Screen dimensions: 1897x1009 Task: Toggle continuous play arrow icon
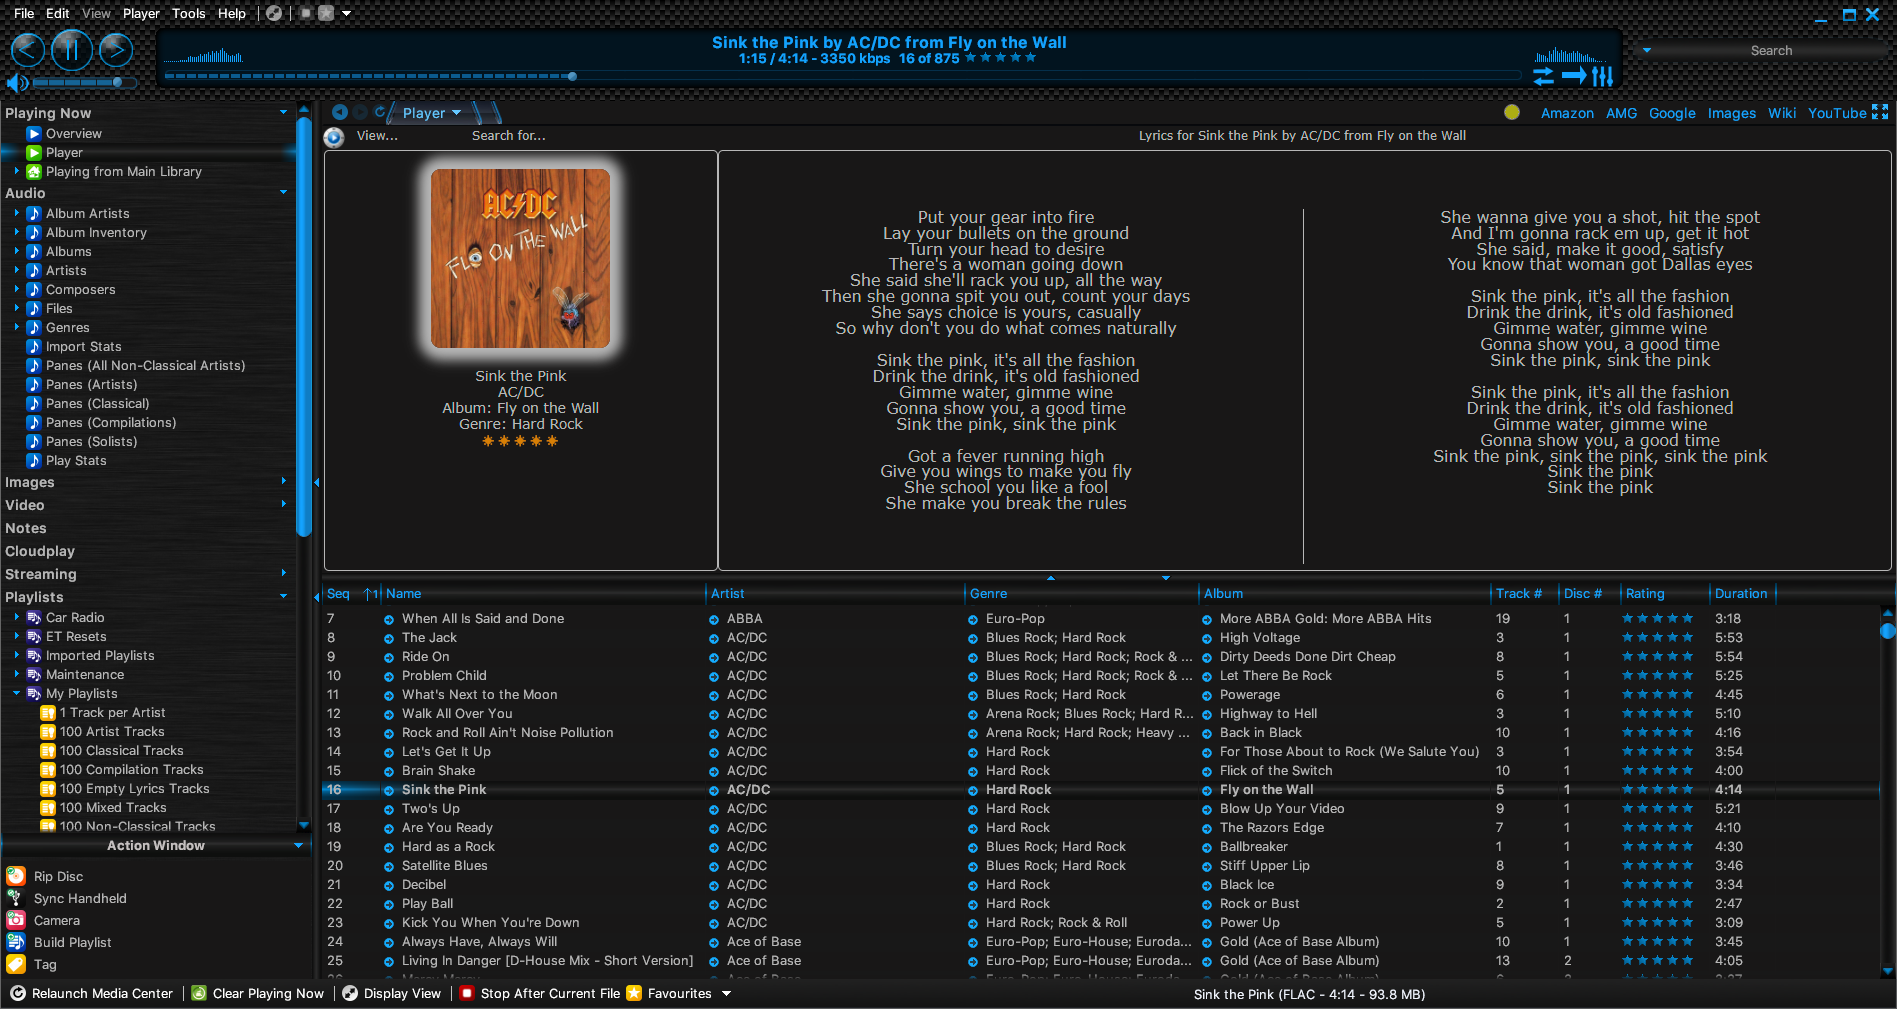point(1574,76)
